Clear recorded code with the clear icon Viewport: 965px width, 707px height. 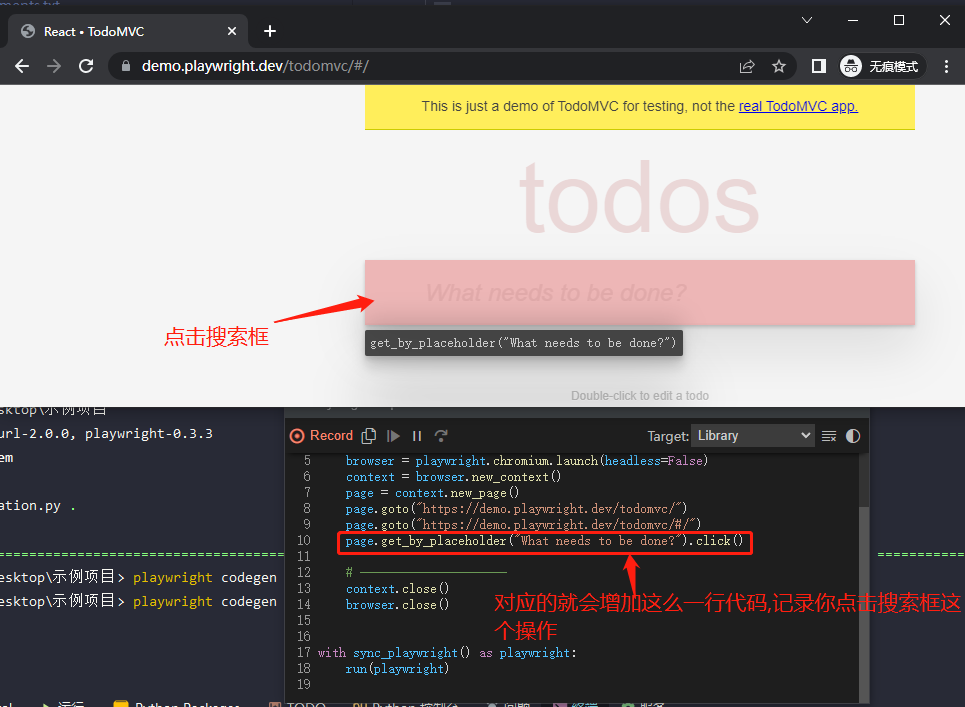(x=829, y=436)
